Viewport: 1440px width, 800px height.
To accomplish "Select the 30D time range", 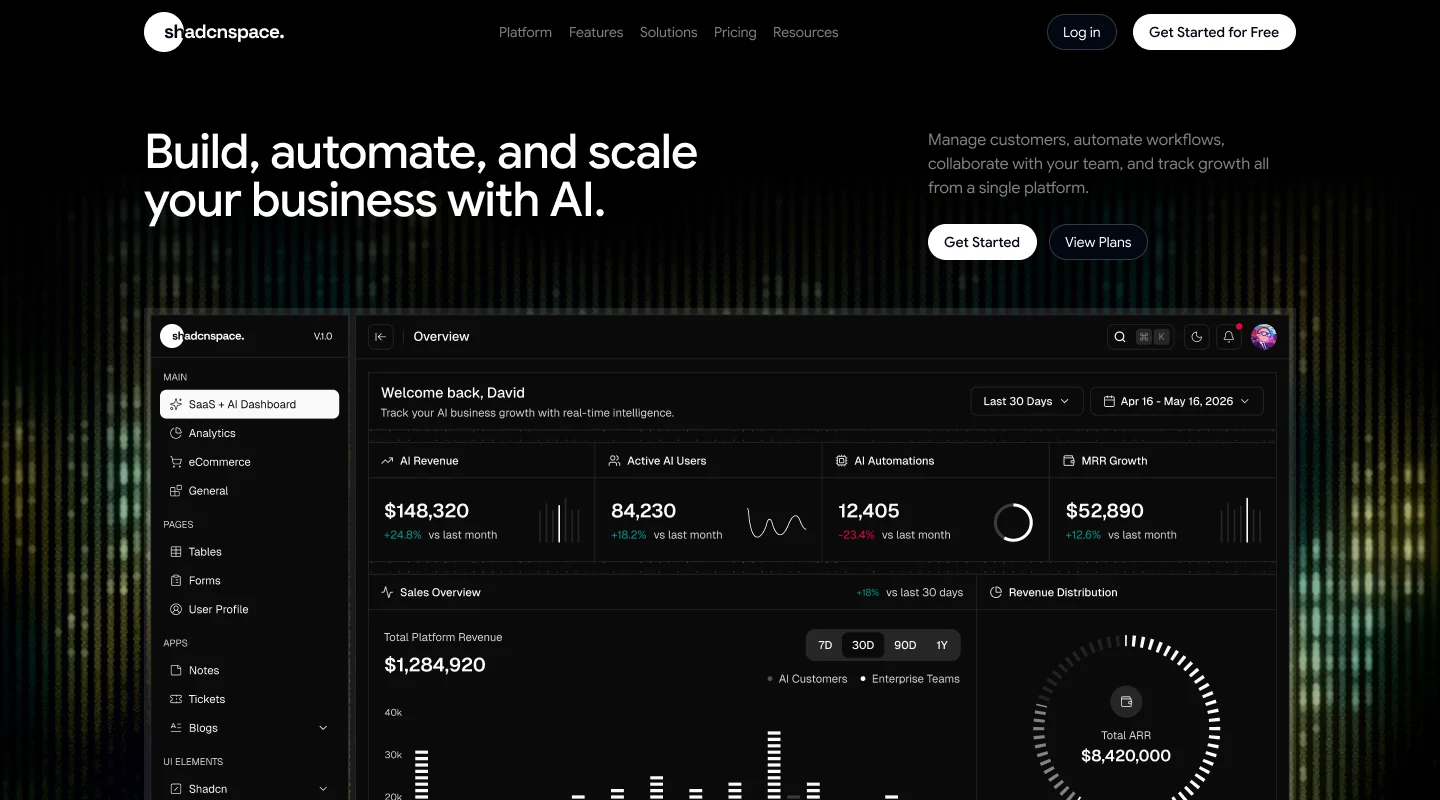I will (863, 645).
